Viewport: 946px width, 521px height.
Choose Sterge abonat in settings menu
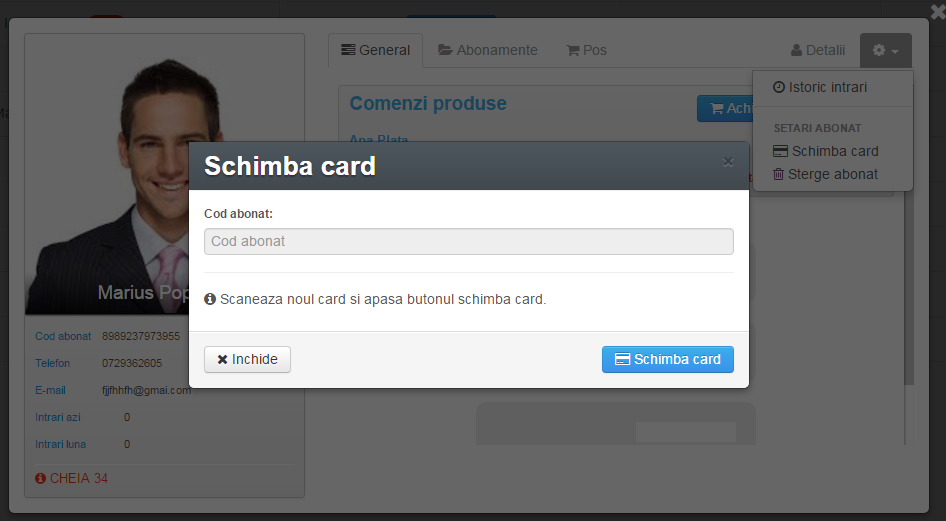point(825,174)
